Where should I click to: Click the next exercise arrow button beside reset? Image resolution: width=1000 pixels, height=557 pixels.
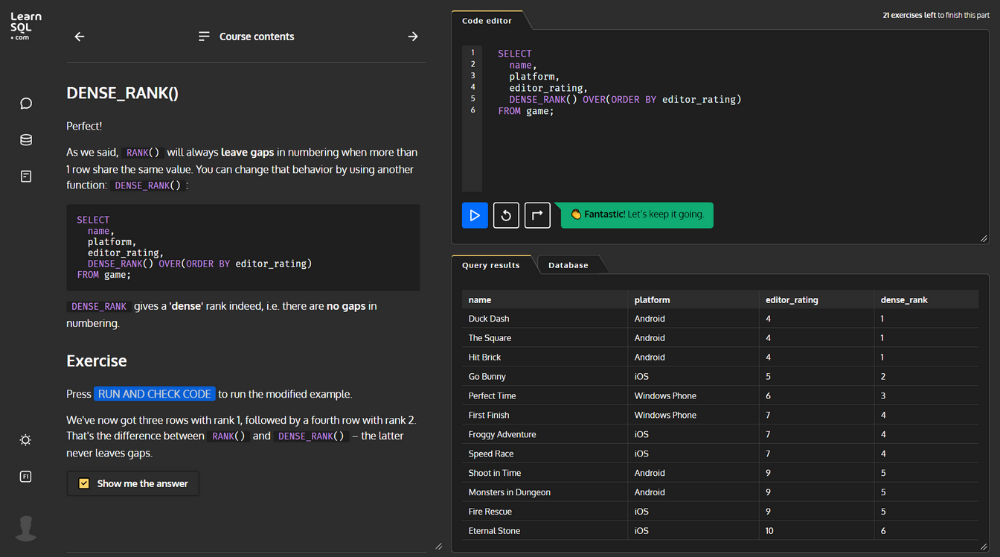pos(537,215)
